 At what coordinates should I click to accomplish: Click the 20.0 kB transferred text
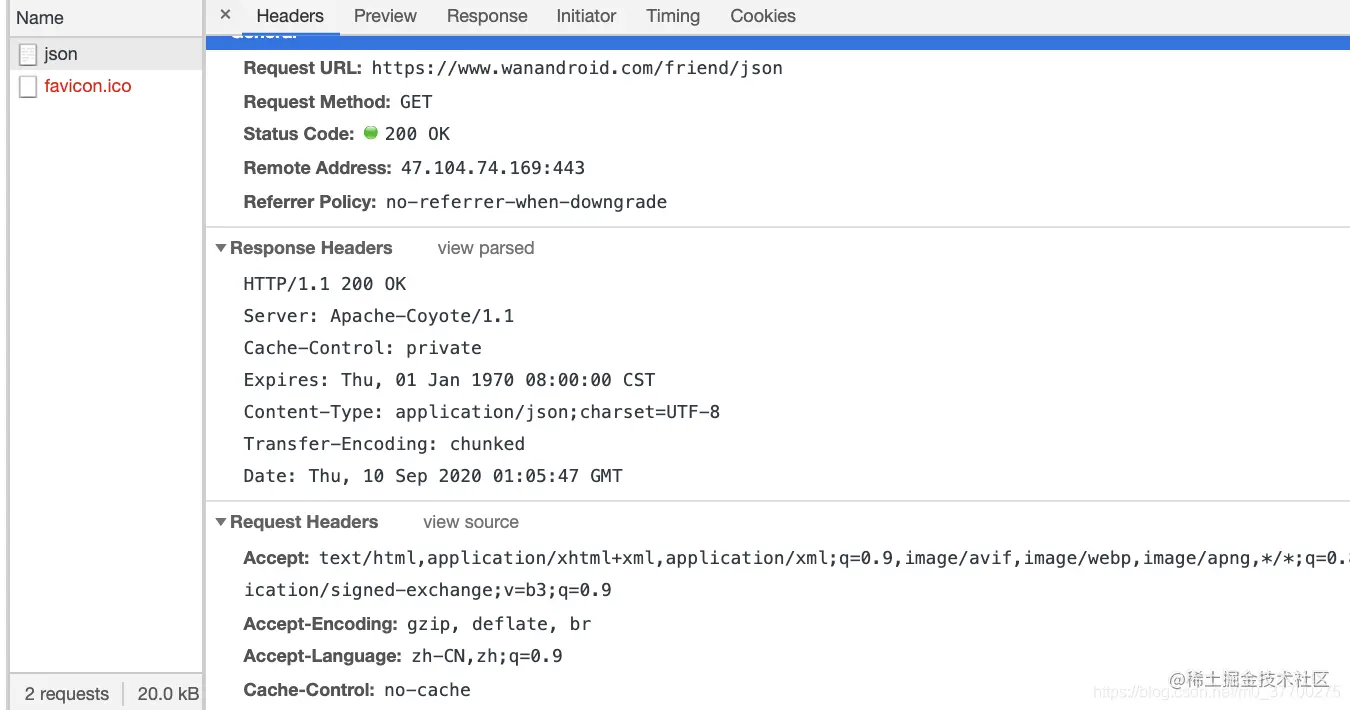click(168, 694)
